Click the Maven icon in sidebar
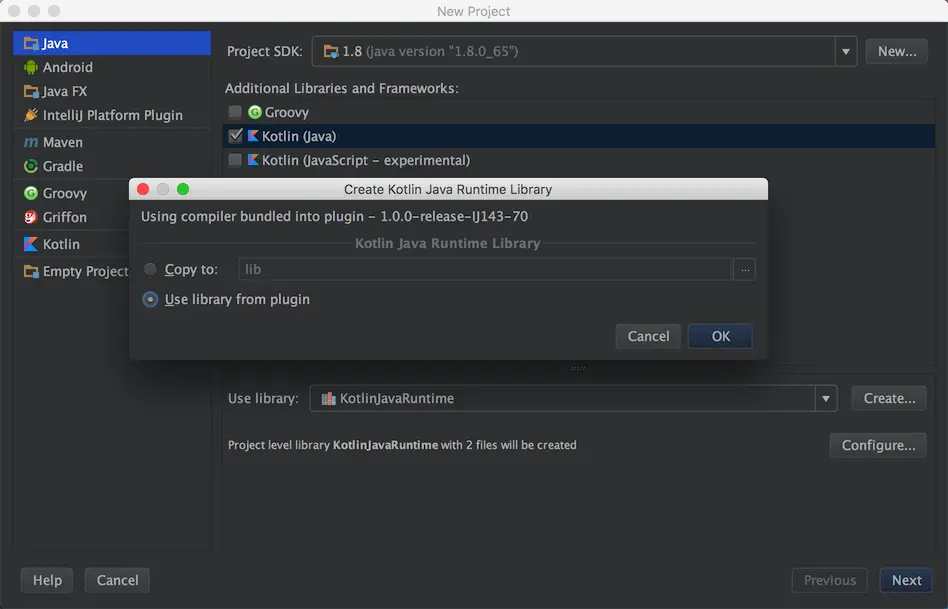Viewport: 948px width, 609px height. (31, 142)
